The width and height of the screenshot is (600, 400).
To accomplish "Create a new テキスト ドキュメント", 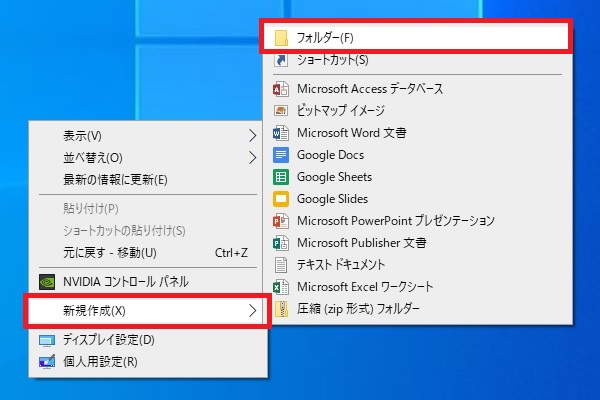I will [417, 265].
